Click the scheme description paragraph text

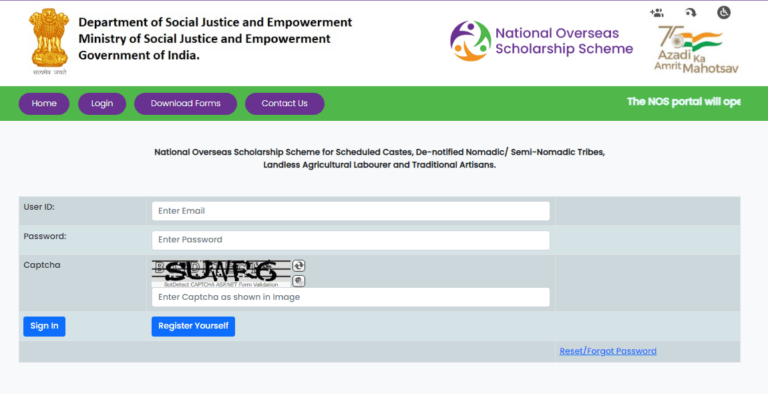pos(380,158)
